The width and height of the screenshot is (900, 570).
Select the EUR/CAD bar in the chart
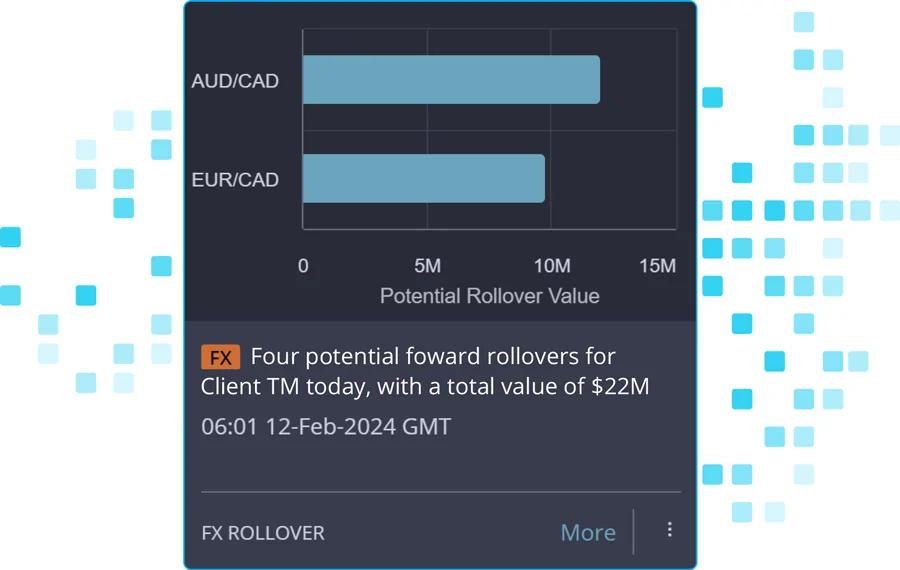tap(424, 179)
